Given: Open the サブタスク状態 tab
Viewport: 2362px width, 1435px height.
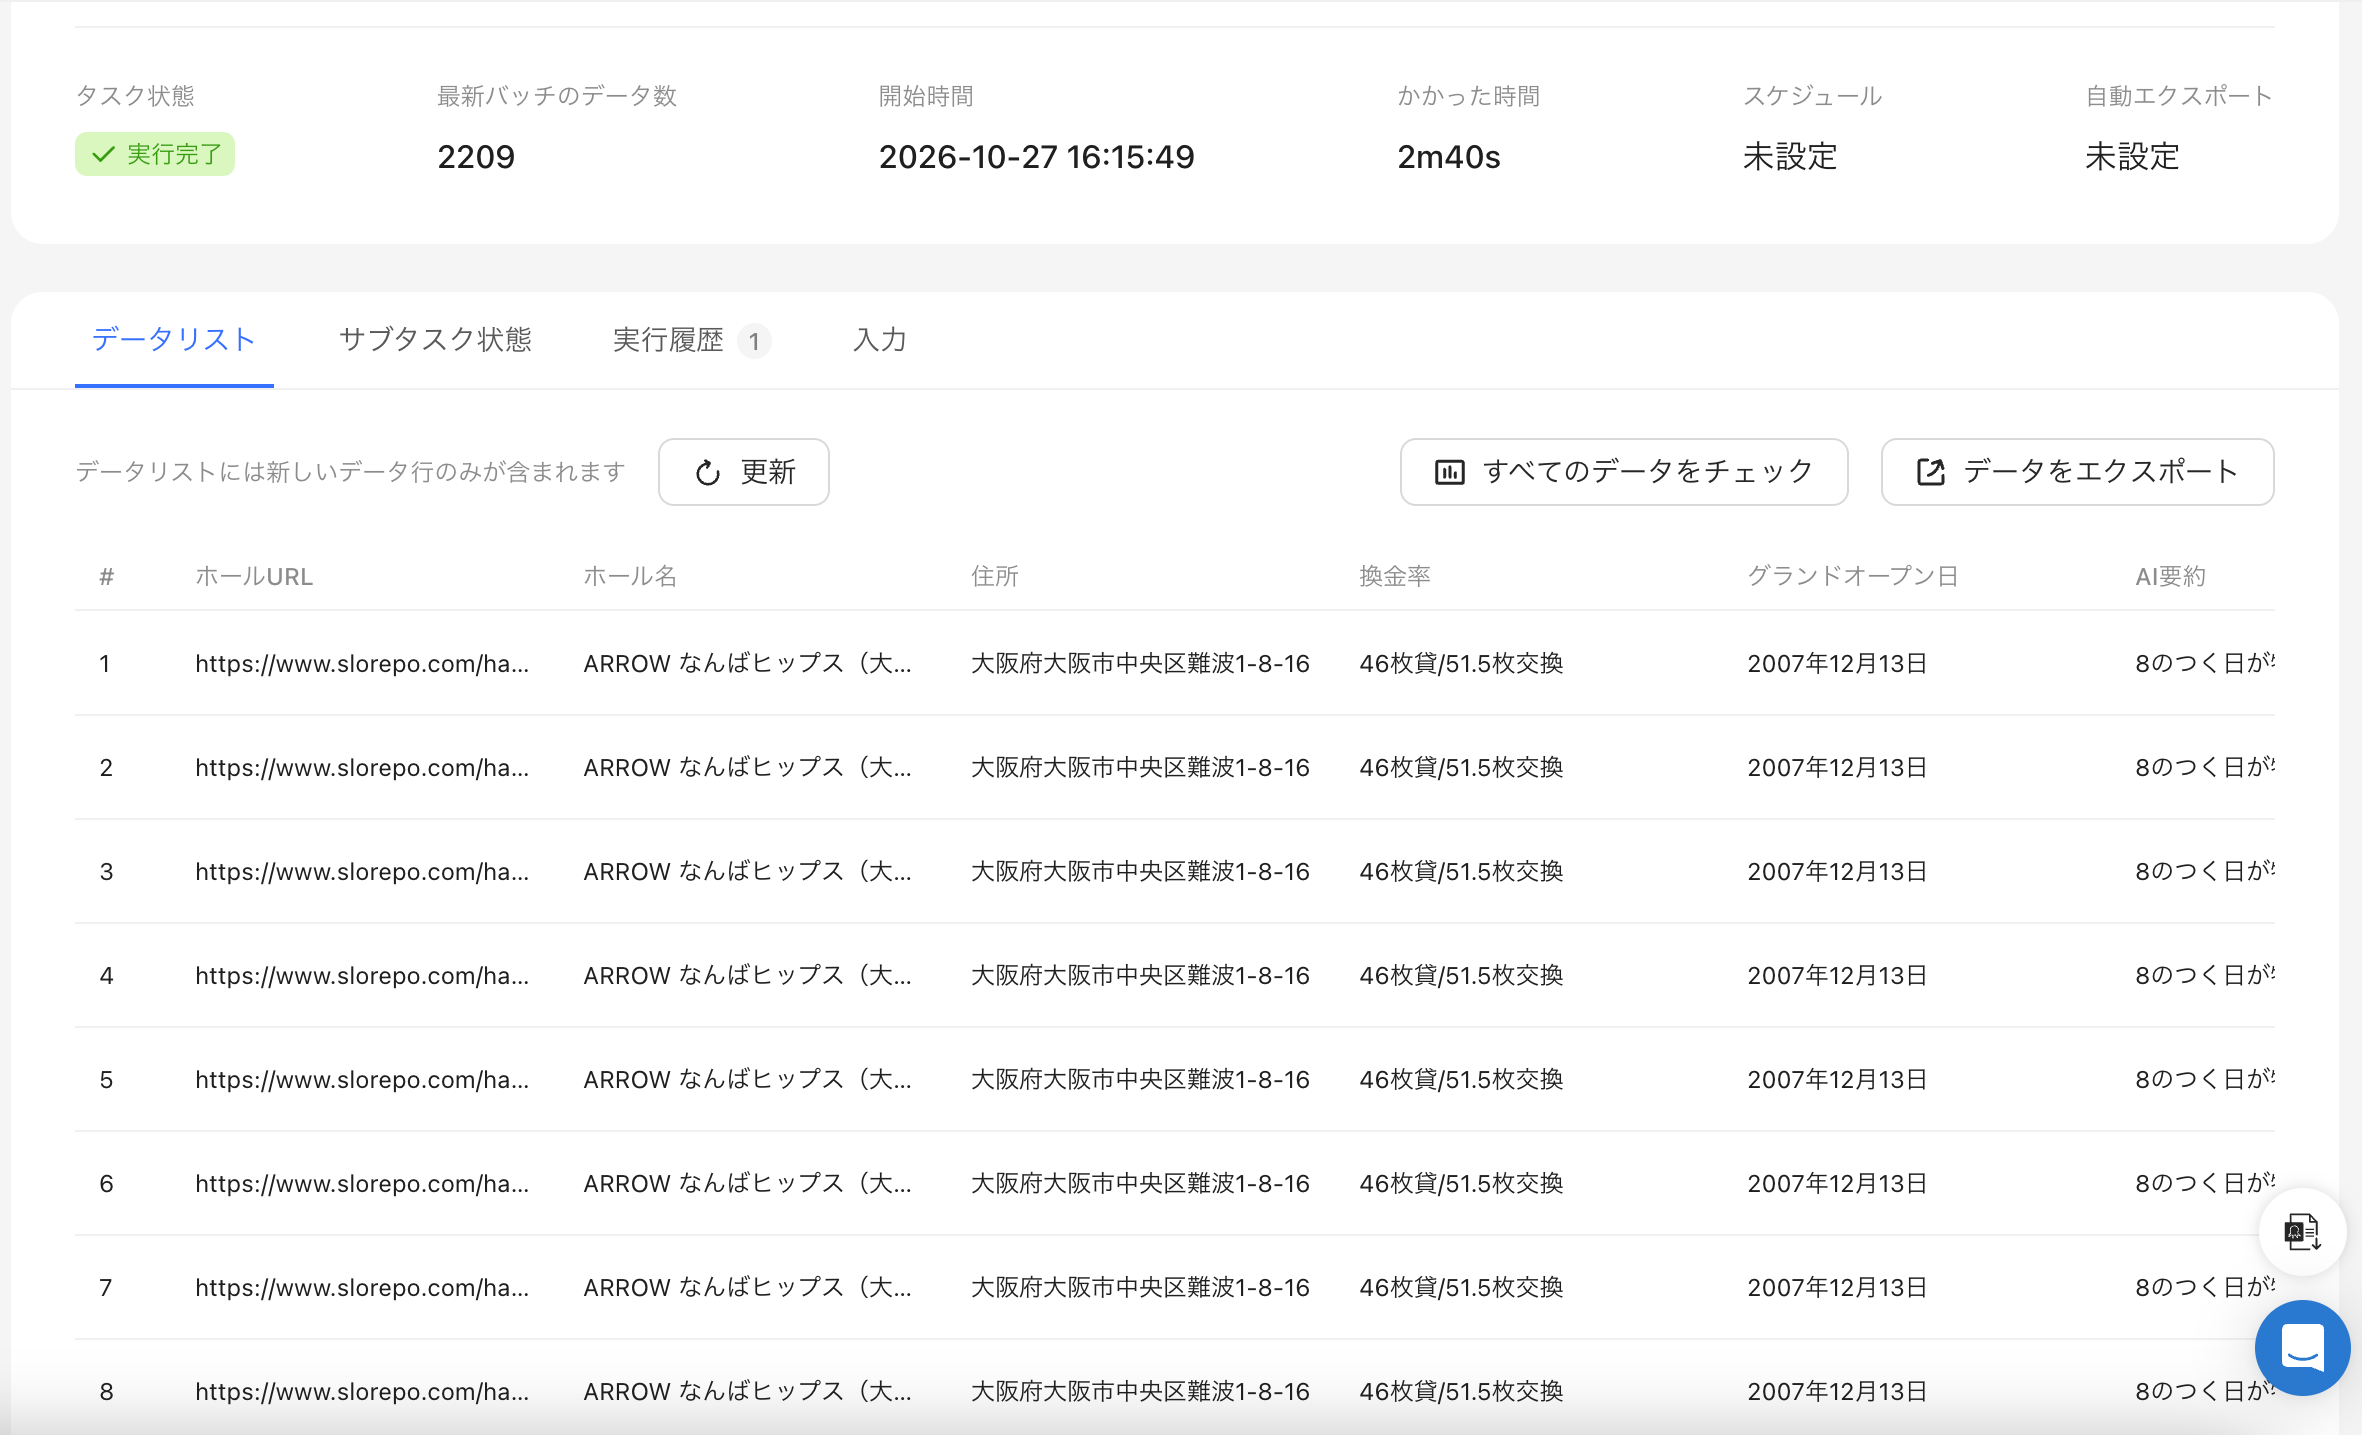Looking at the screenshot, I should pos(435,340).
